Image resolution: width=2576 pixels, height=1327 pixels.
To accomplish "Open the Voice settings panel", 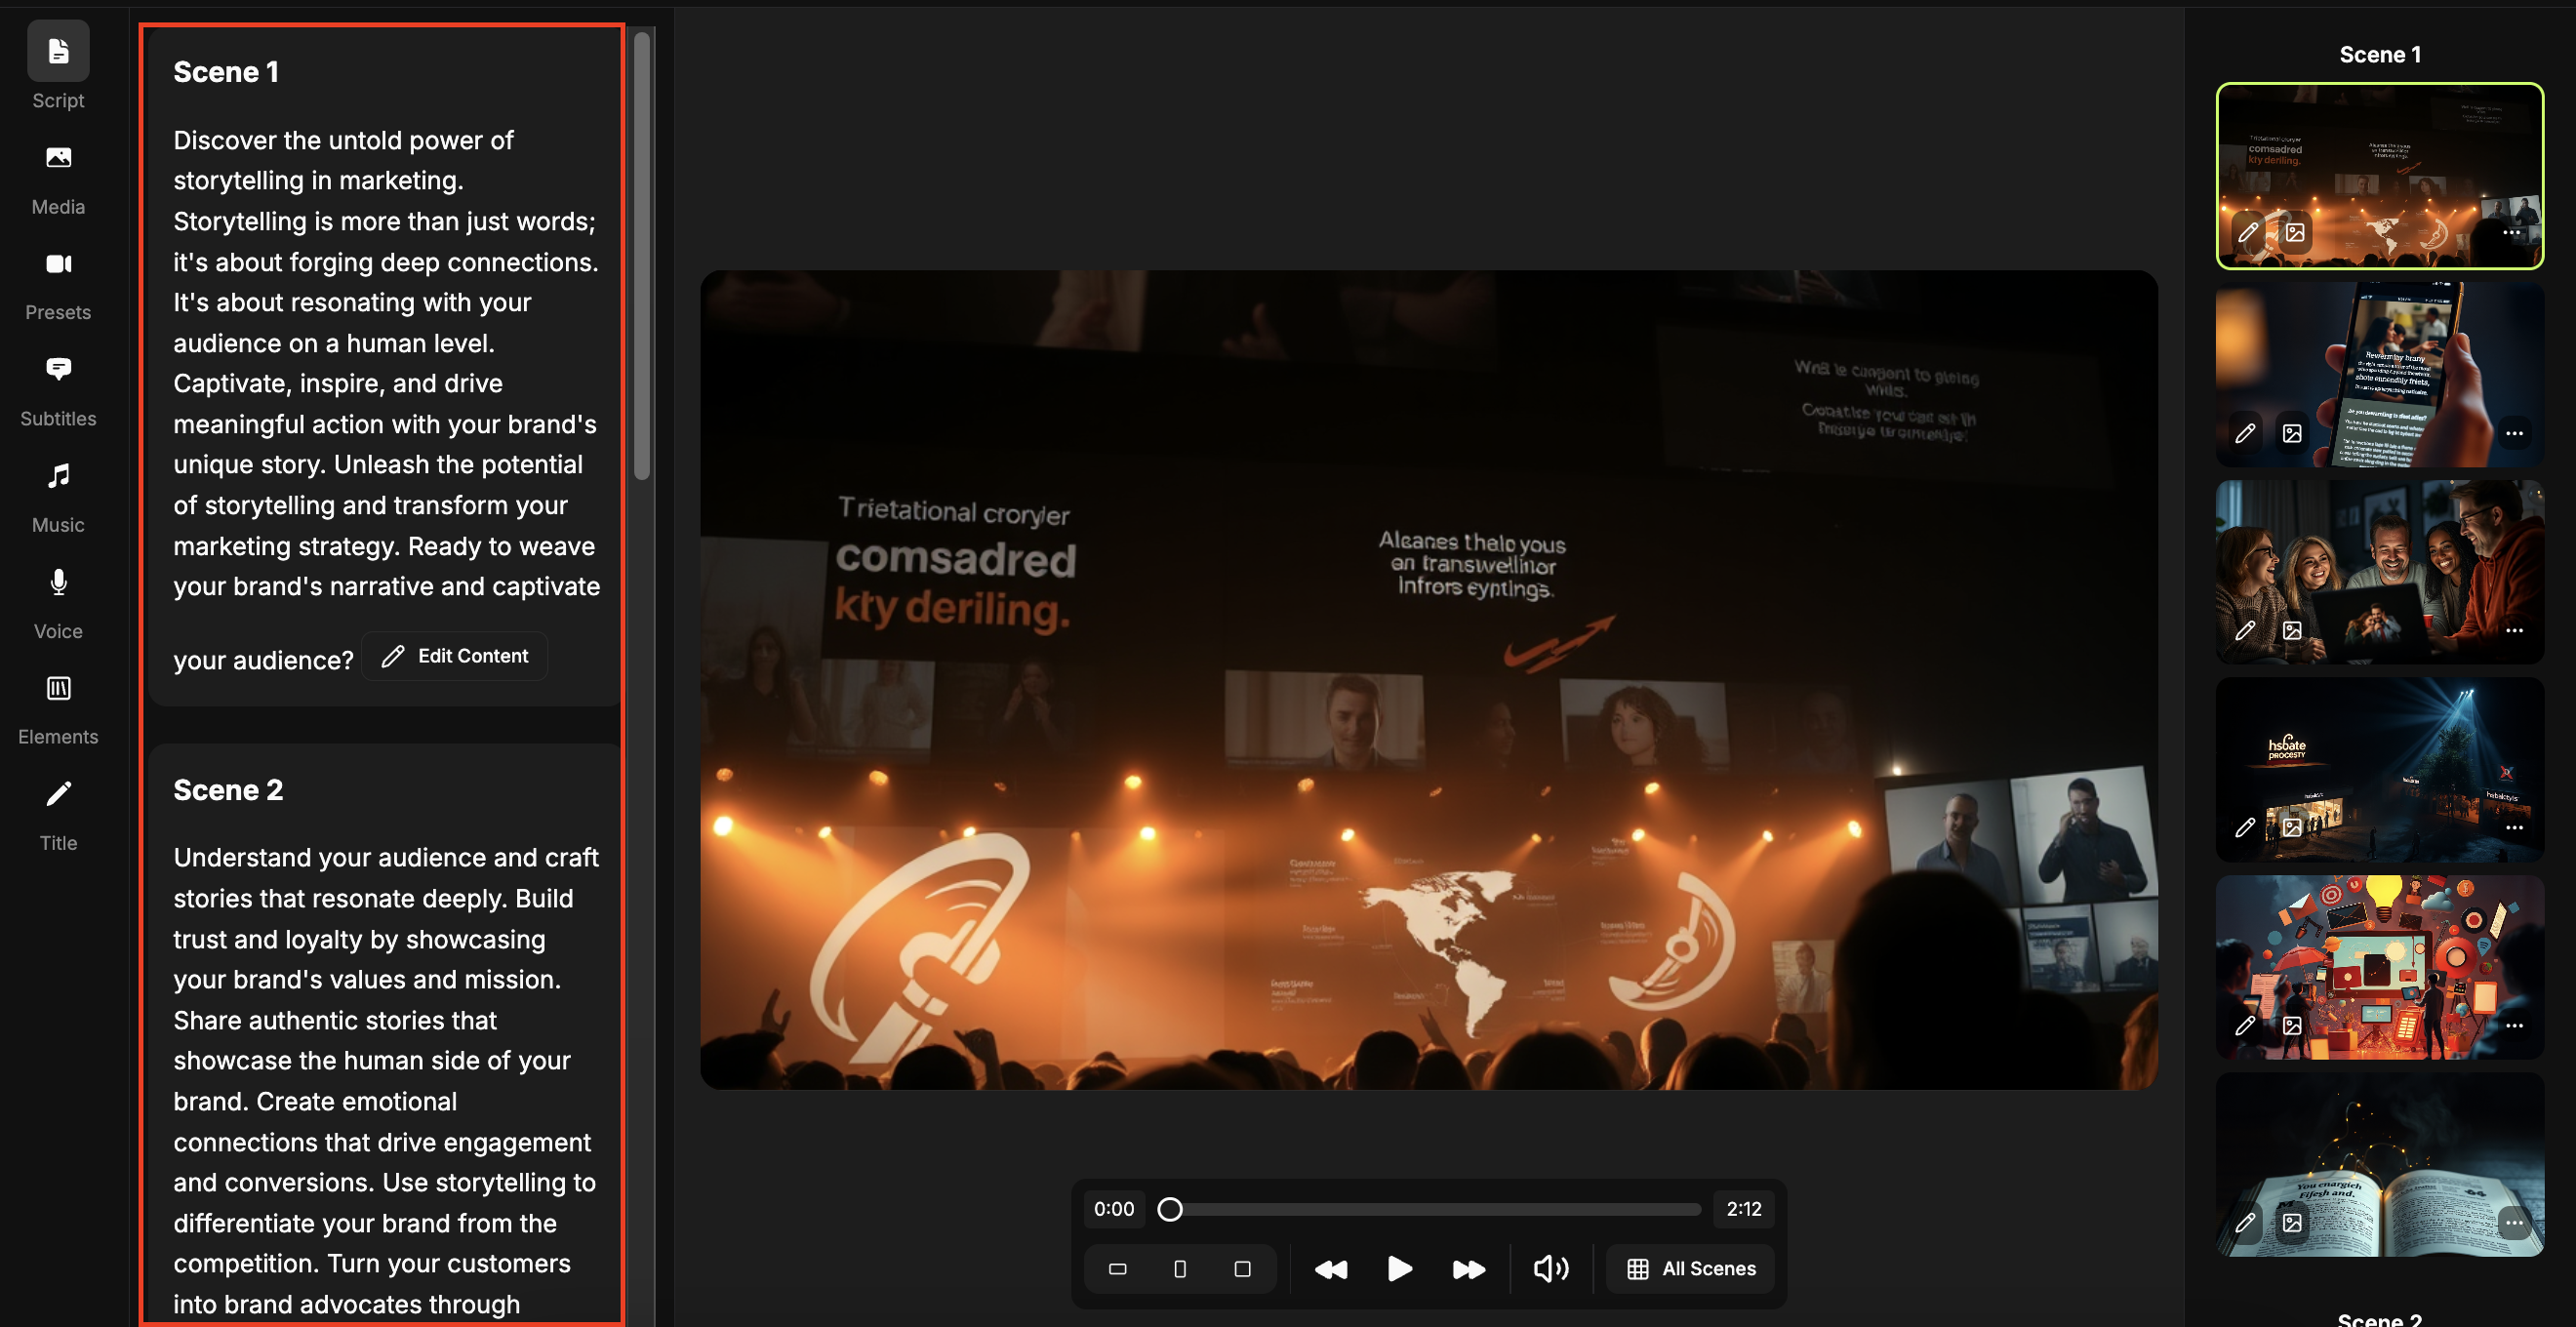I will 58,602.
